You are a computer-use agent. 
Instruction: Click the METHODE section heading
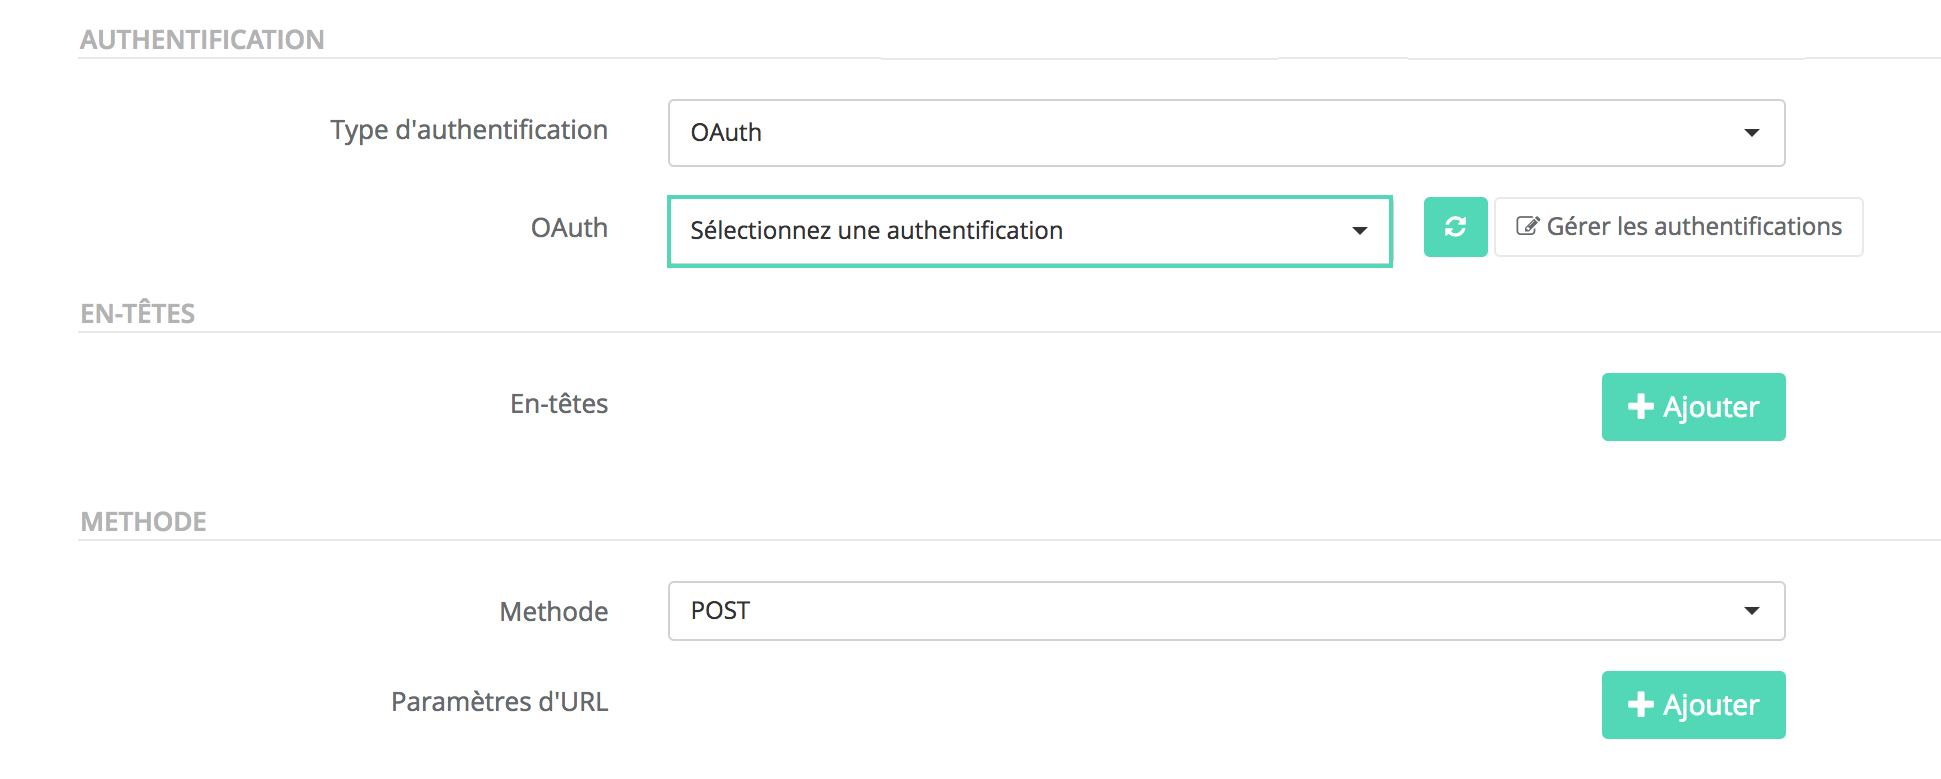[143, 522]
